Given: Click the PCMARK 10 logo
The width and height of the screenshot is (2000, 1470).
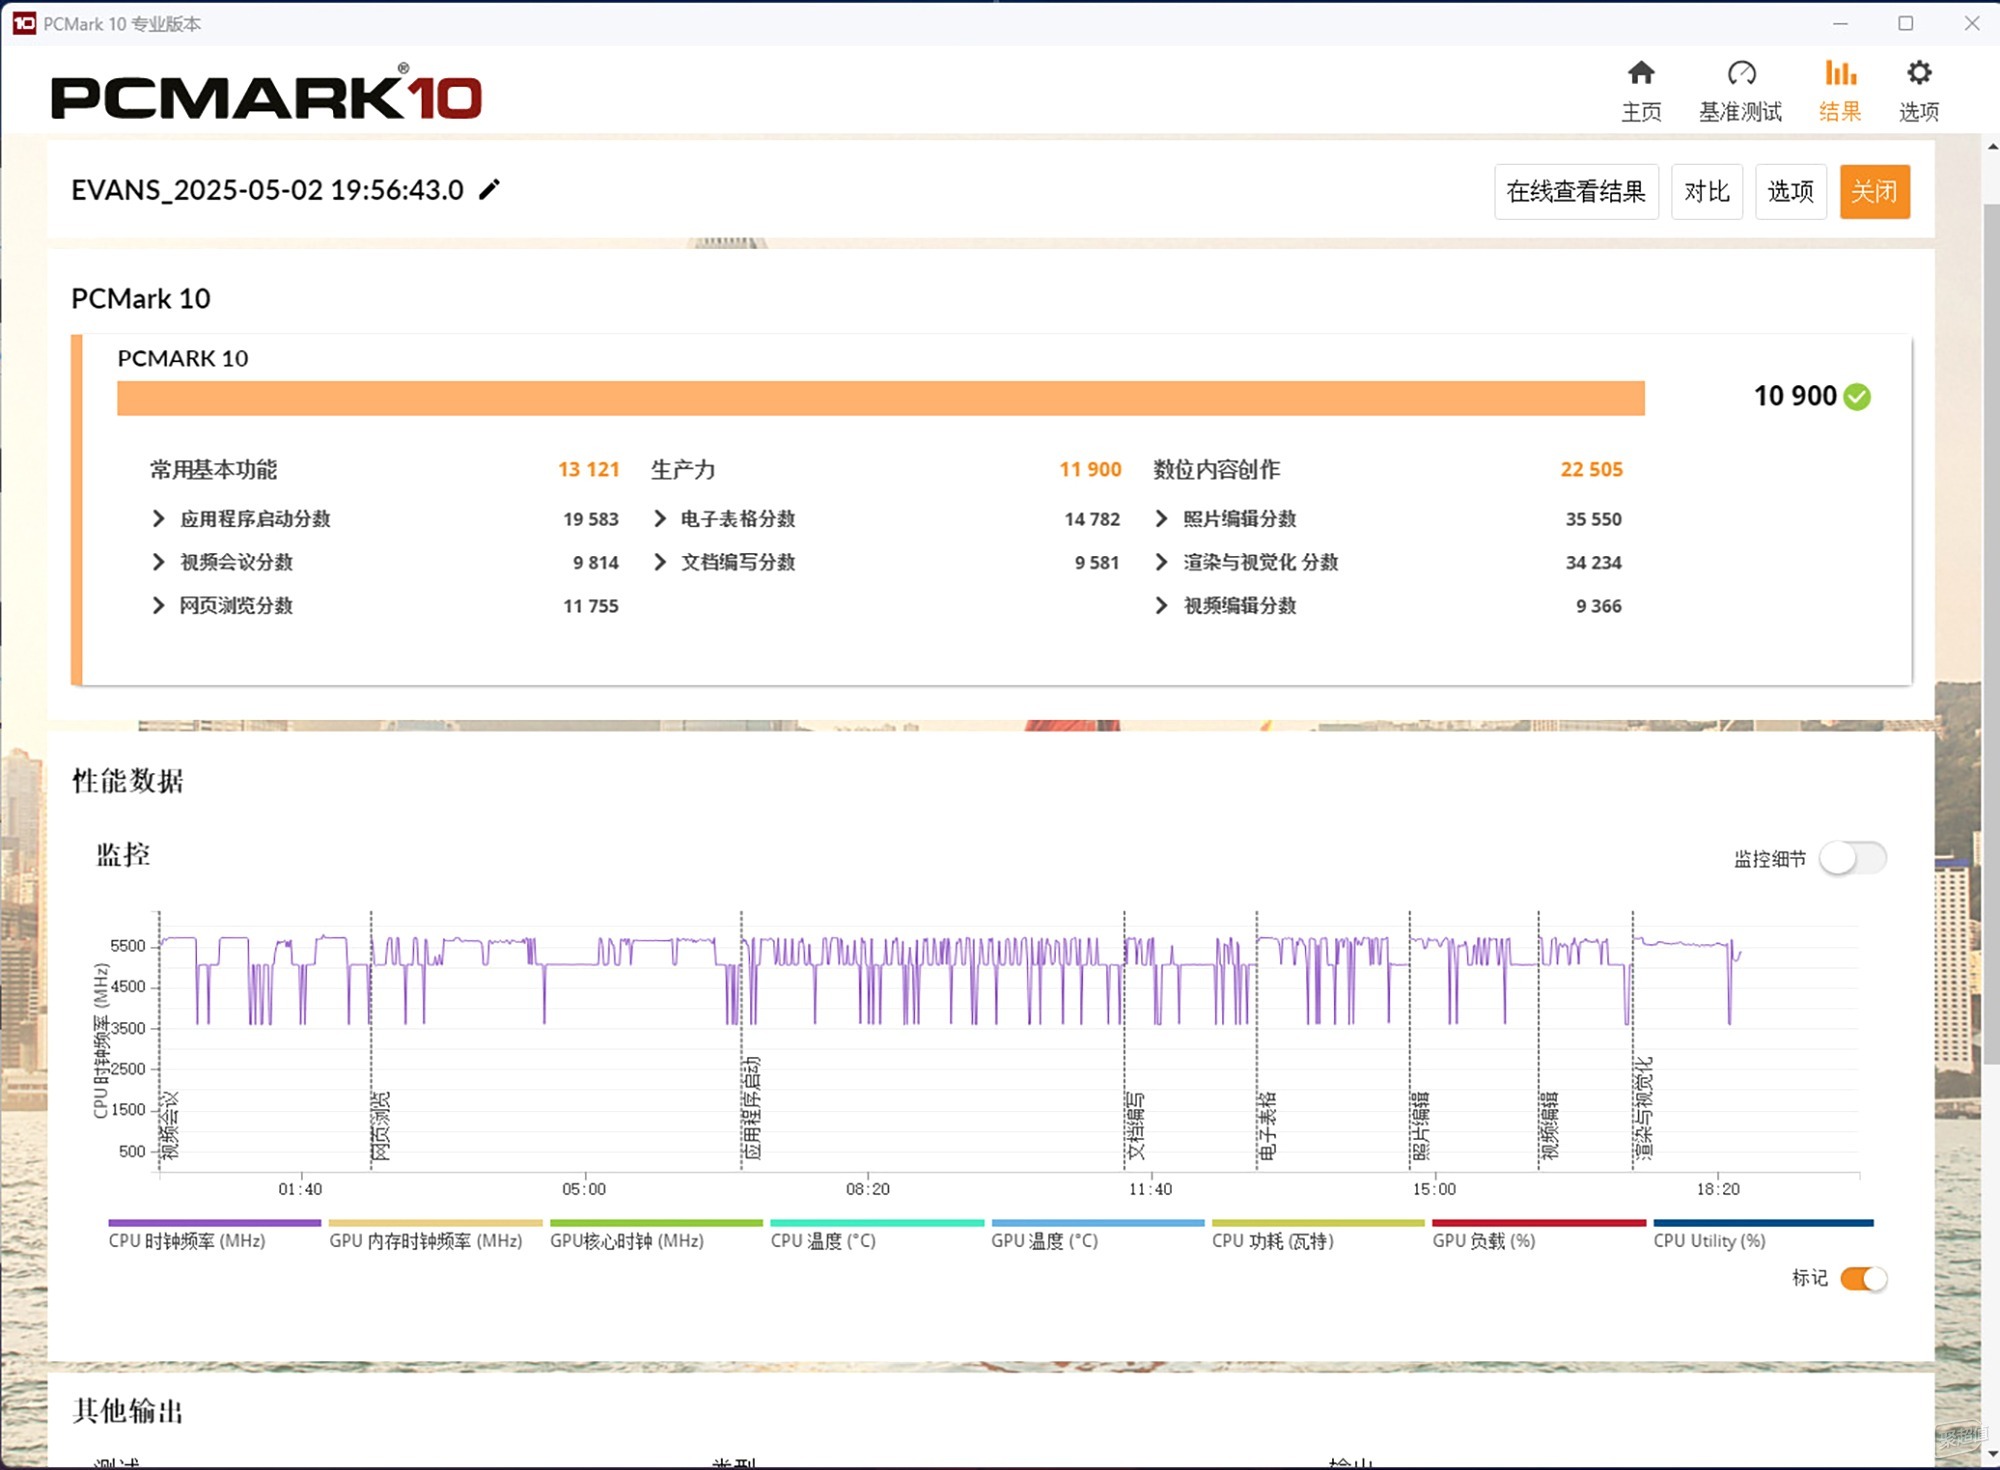Looking at the screenshot, I should (267, 93).
